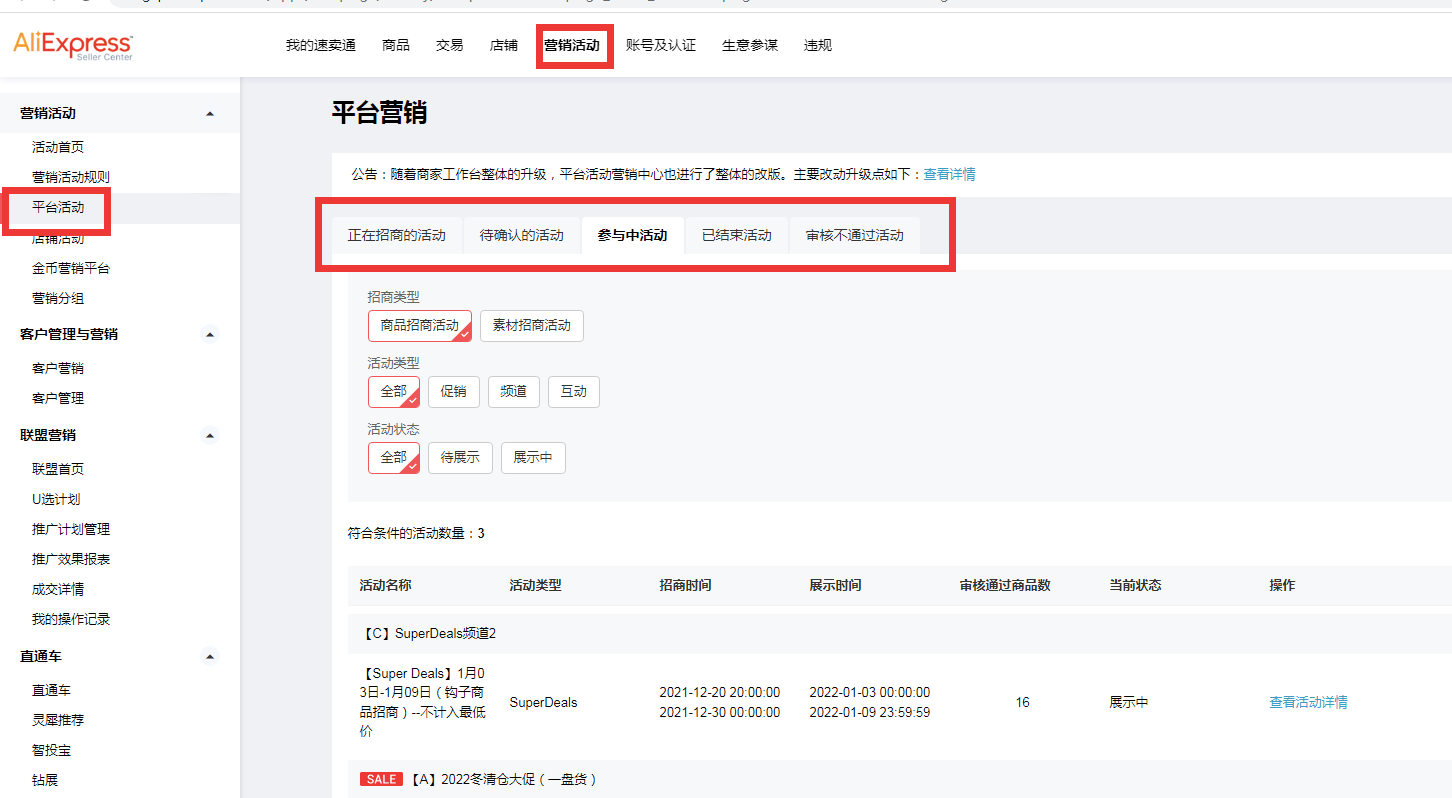The height and width of the screenshot is (798, 1452).
Task: Click the 展示时间 column header
Action: point(836,585)
